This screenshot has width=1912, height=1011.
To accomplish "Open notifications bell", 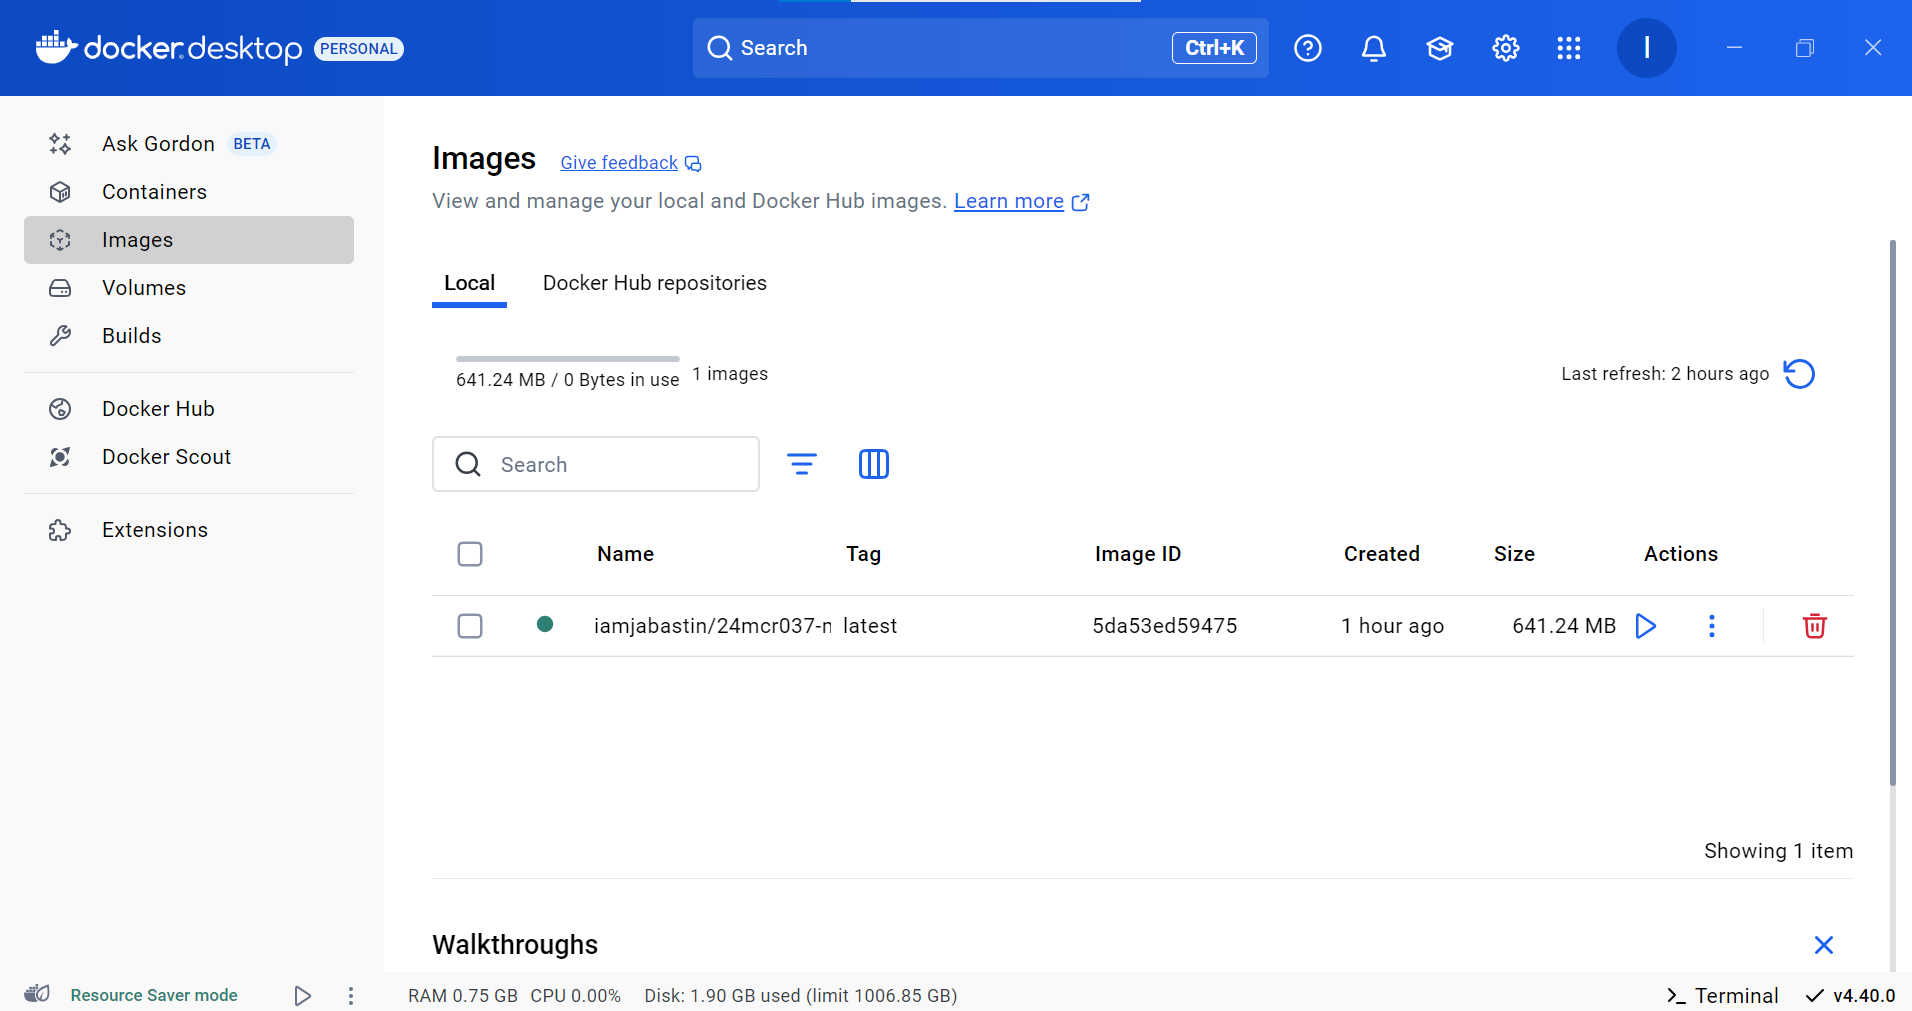I will pos(1374,48).
